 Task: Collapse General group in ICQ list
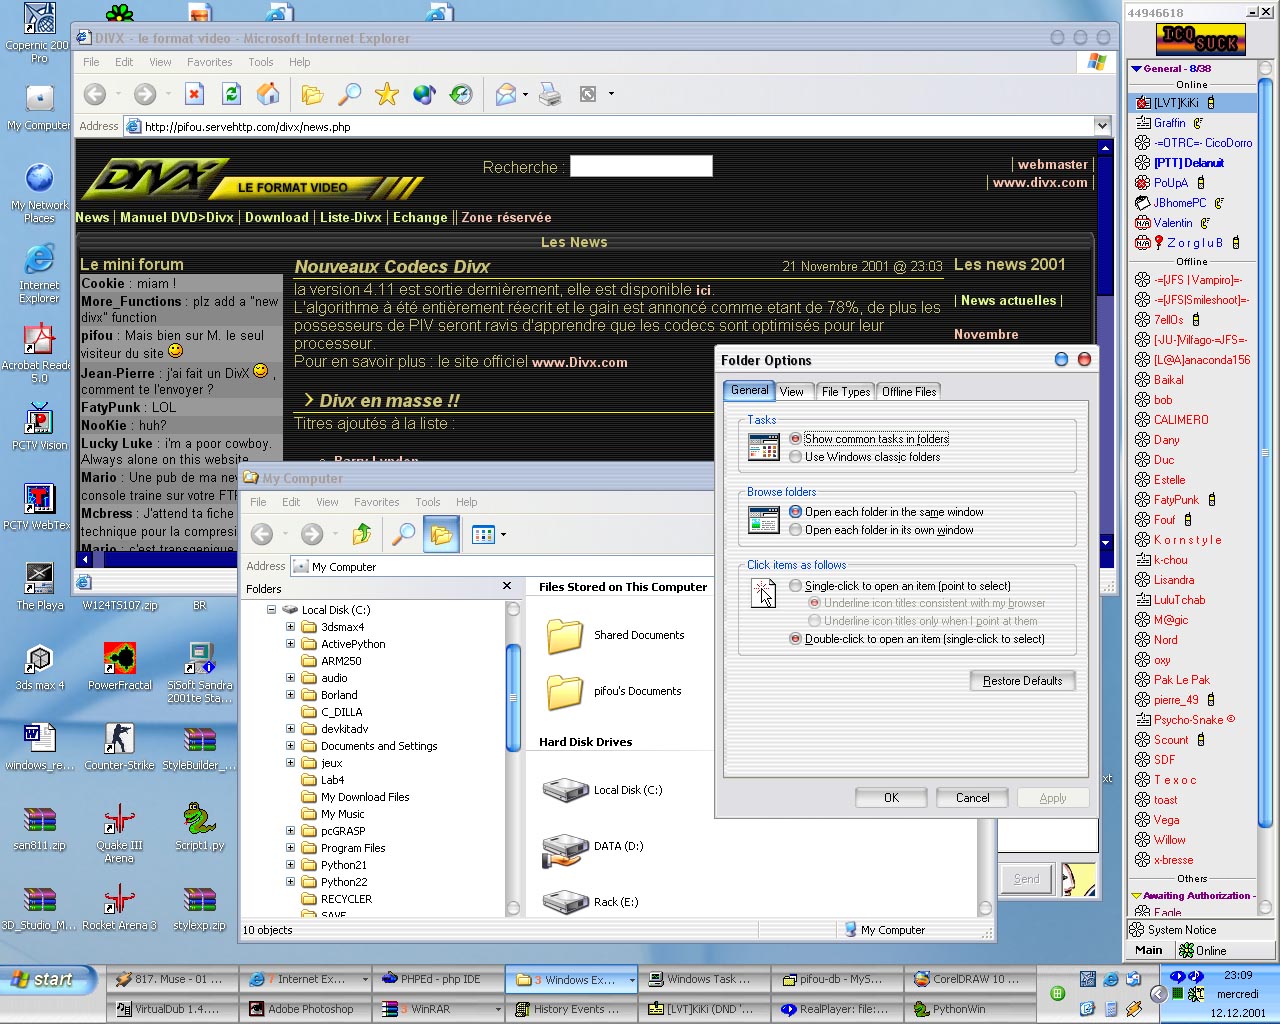pyautogui.click(x=1137, y=69)
